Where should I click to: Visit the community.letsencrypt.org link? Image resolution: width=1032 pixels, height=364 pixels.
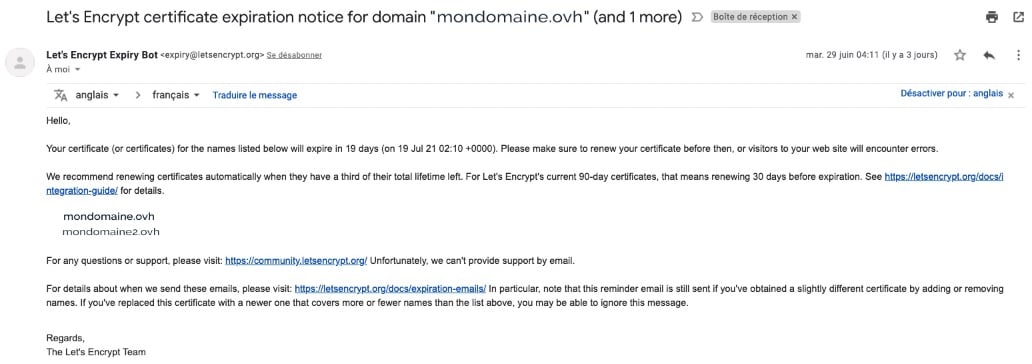coord(296,261)
